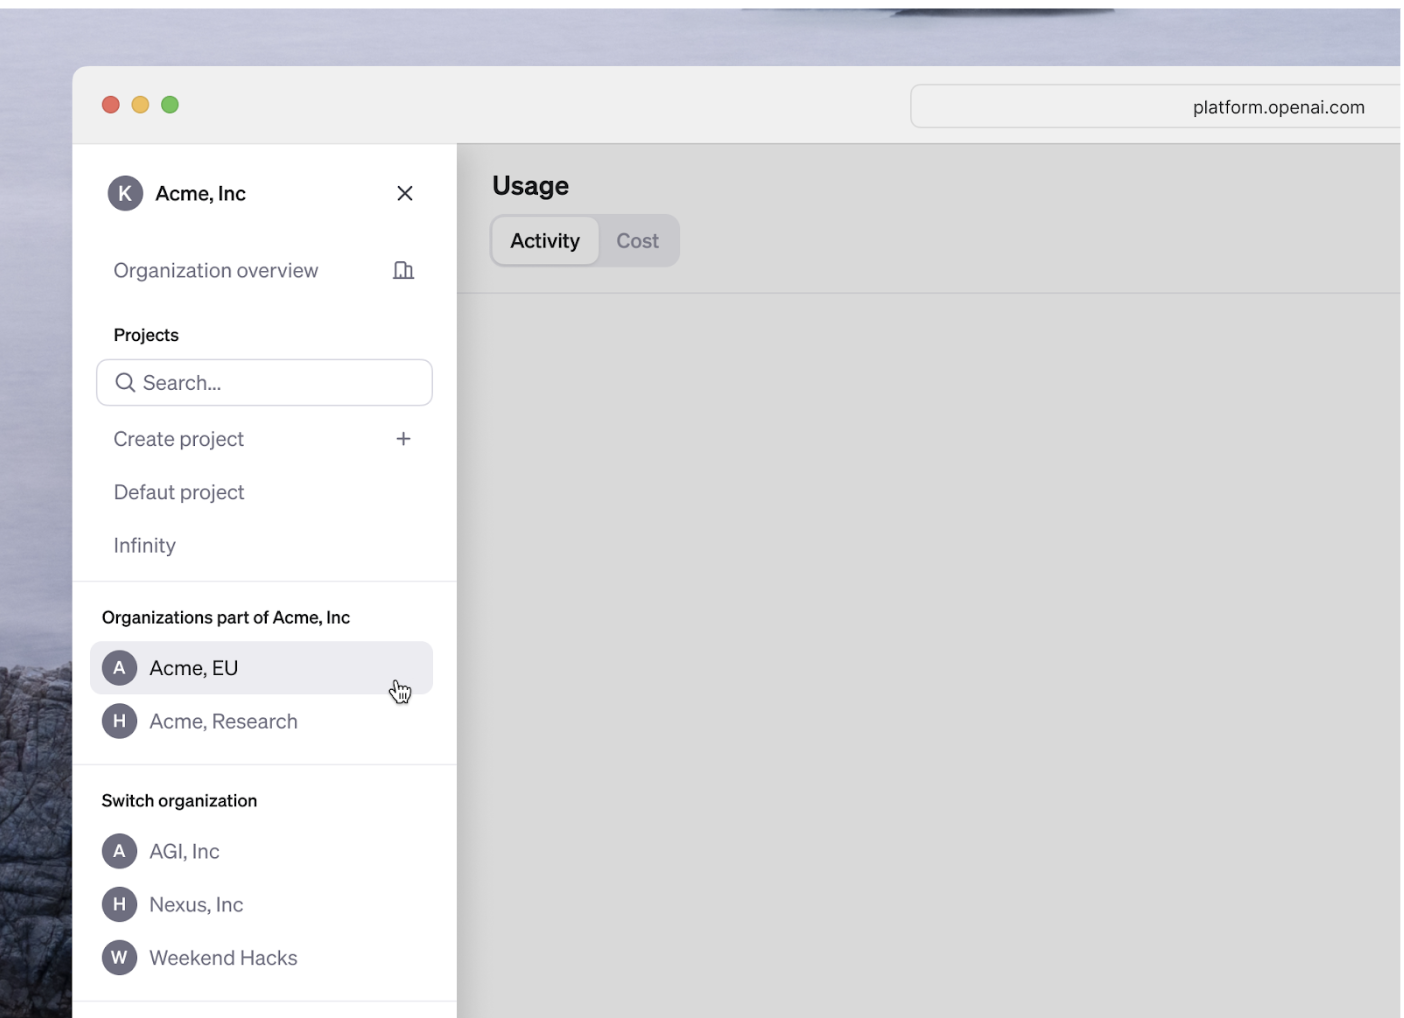Click the red close window button
The height and width of the screenshot is (1018, 1404).
pos(111,105)
